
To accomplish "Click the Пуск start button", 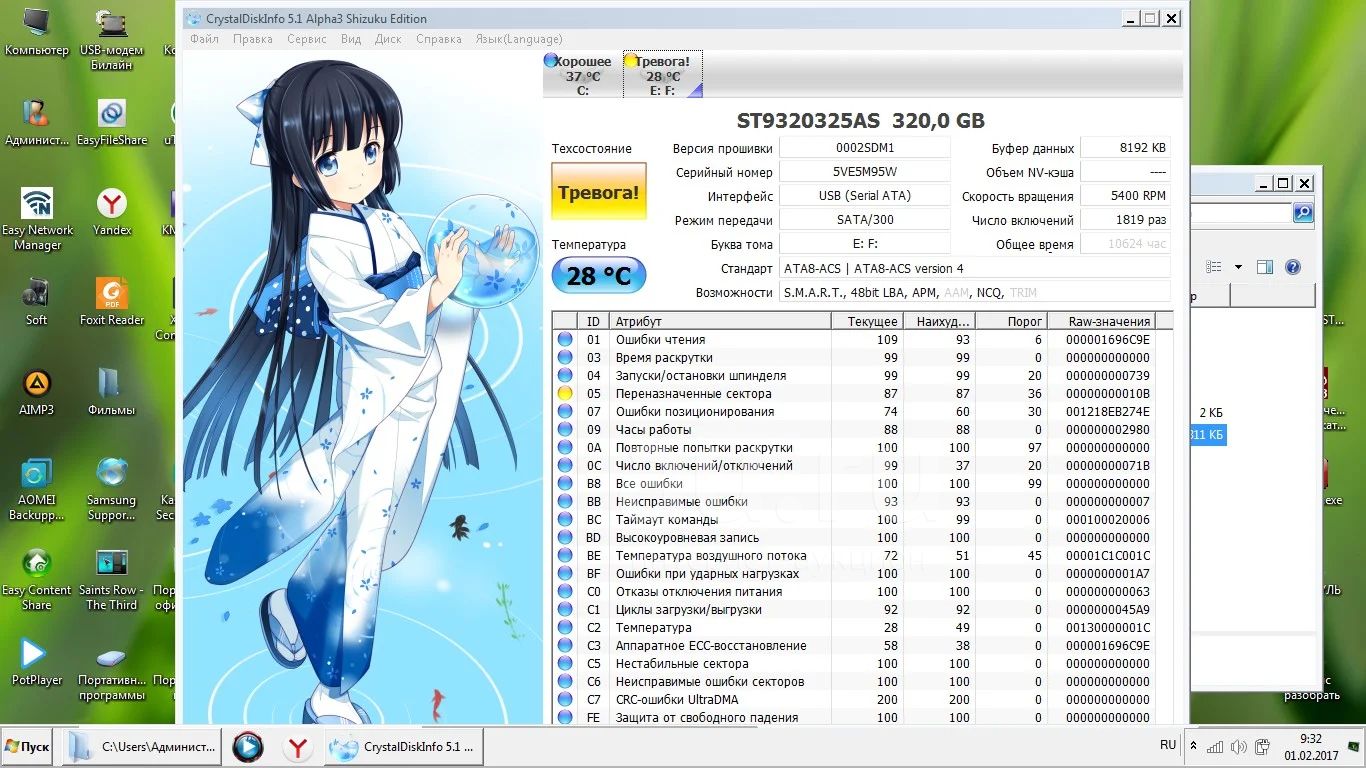I will click(x=28, y=747).
